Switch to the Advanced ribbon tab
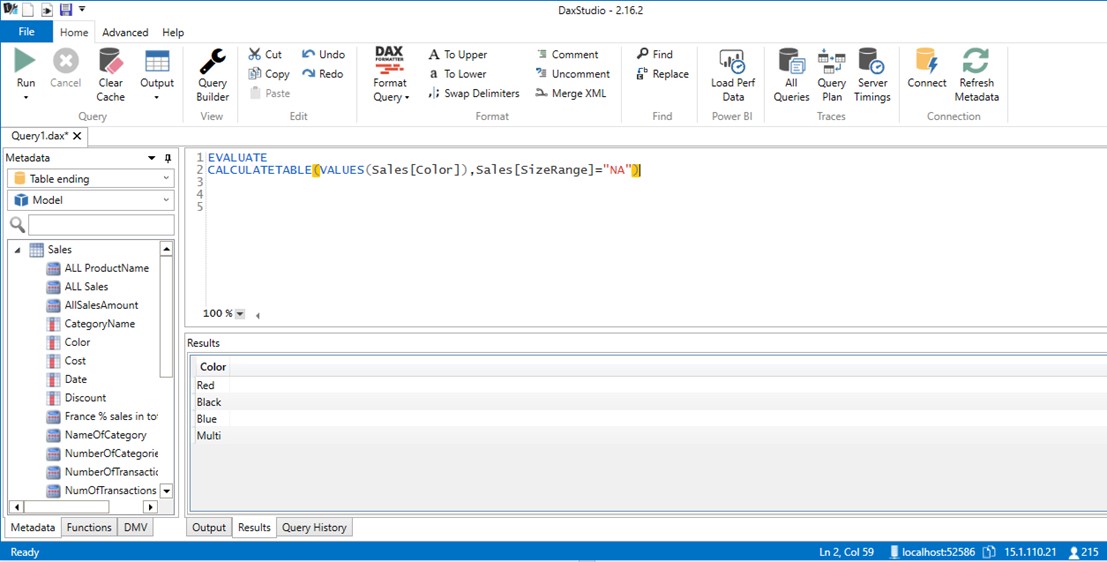1107x562 pixels. 125,32
